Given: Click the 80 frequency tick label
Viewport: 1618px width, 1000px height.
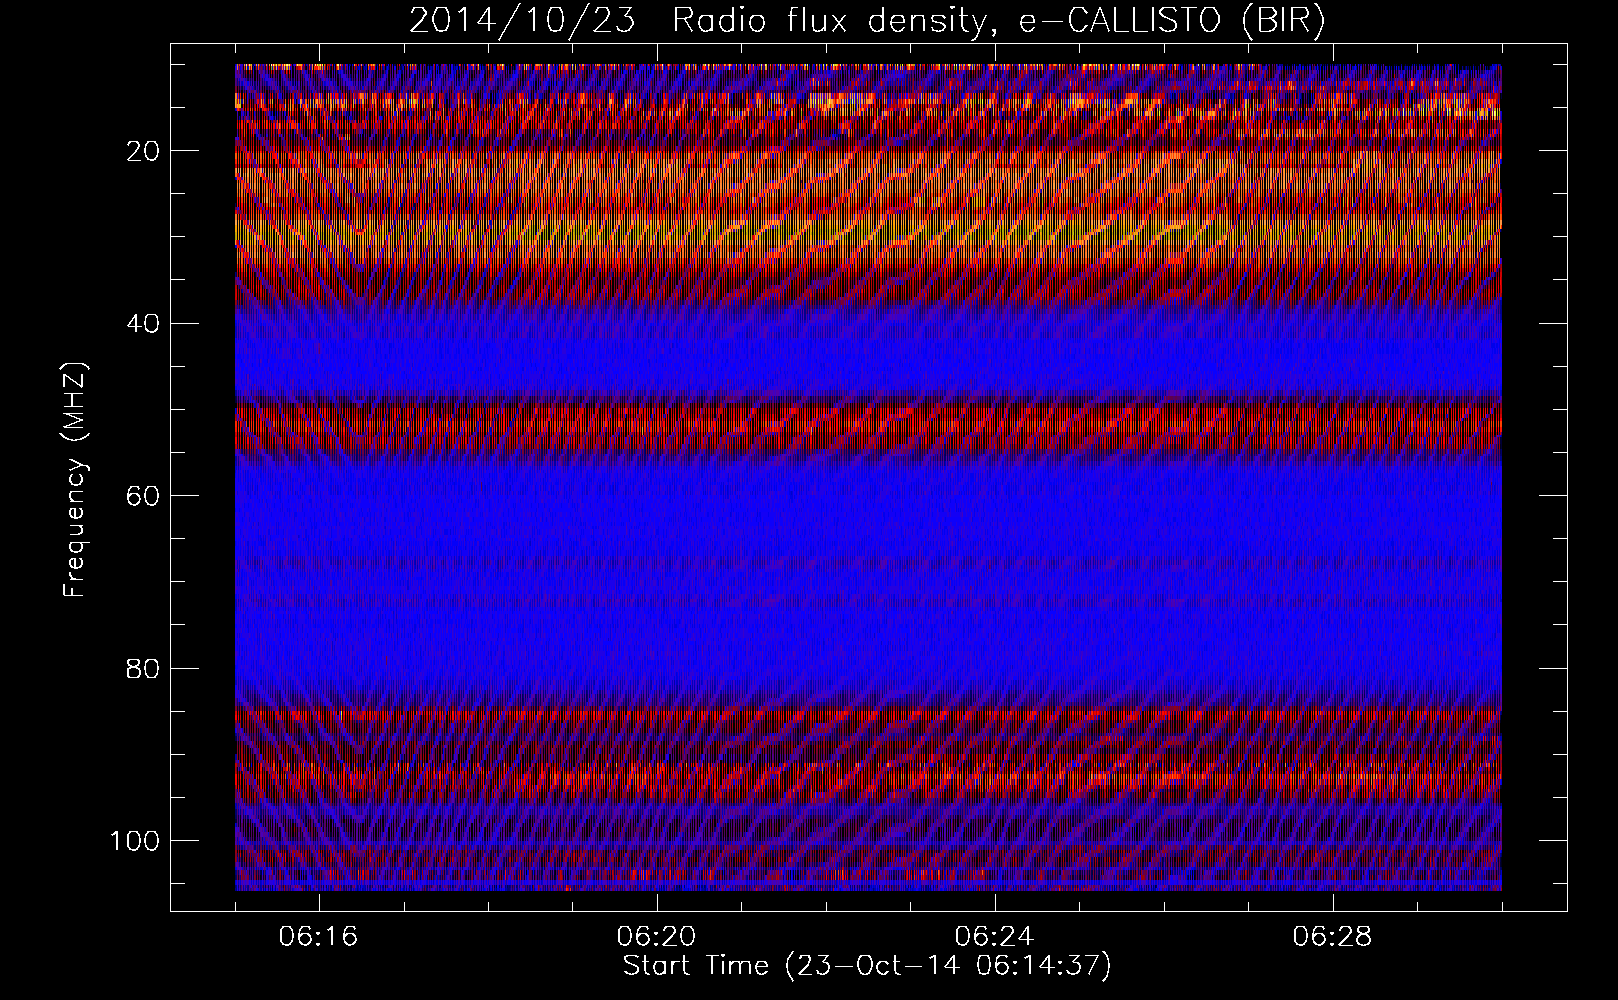Looking at the screenshot, I should pyautogui.click(x=142, y=668).
